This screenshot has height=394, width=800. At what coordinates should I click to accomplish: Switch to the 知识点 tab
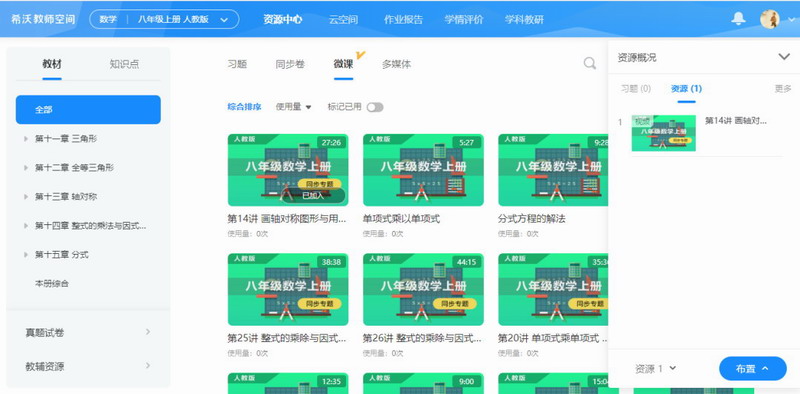124,64
